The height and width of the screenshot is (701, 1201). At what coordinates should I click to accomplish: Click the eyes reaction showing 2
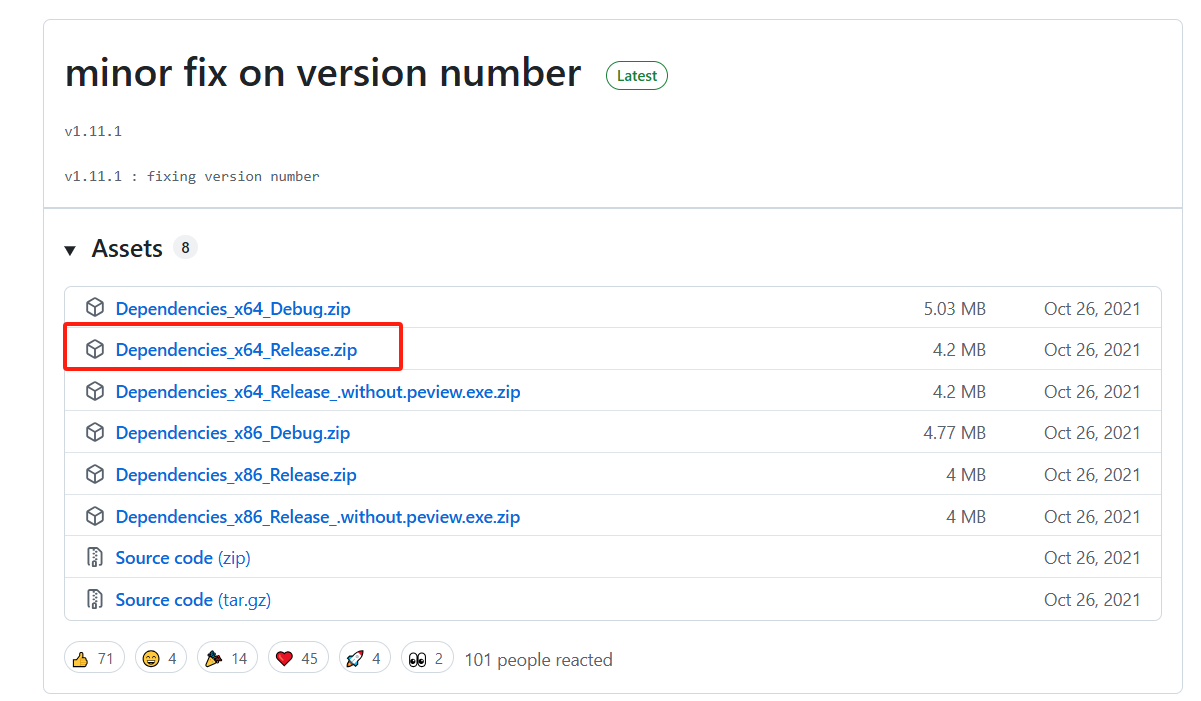tap(427, 657)
